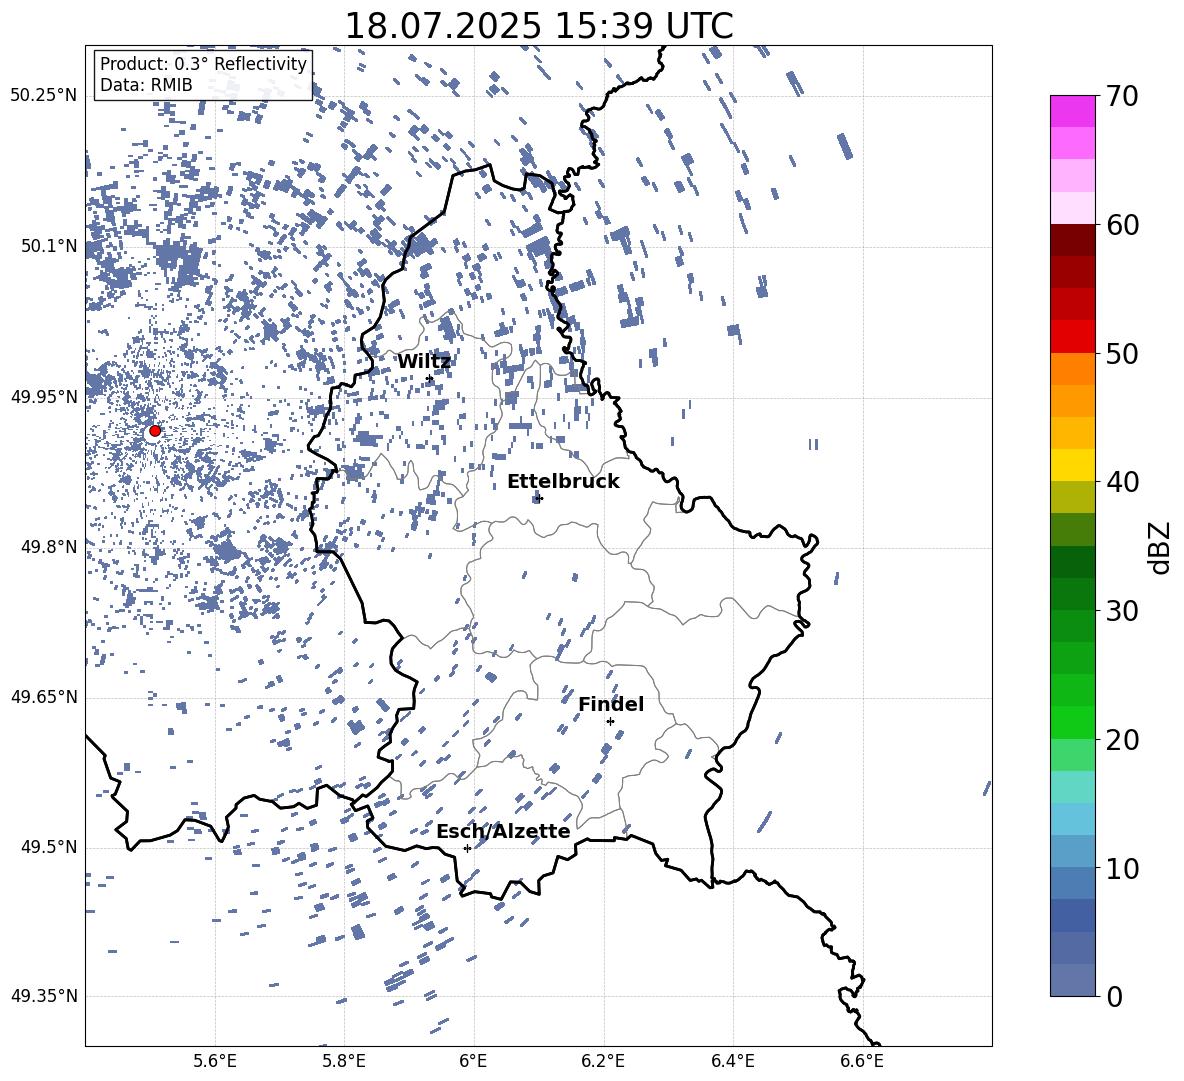The height and width of the screenshot is (1081, 1184).
Task: Click the colorbar tick label '20'
Action: [x=1122, y=740]
